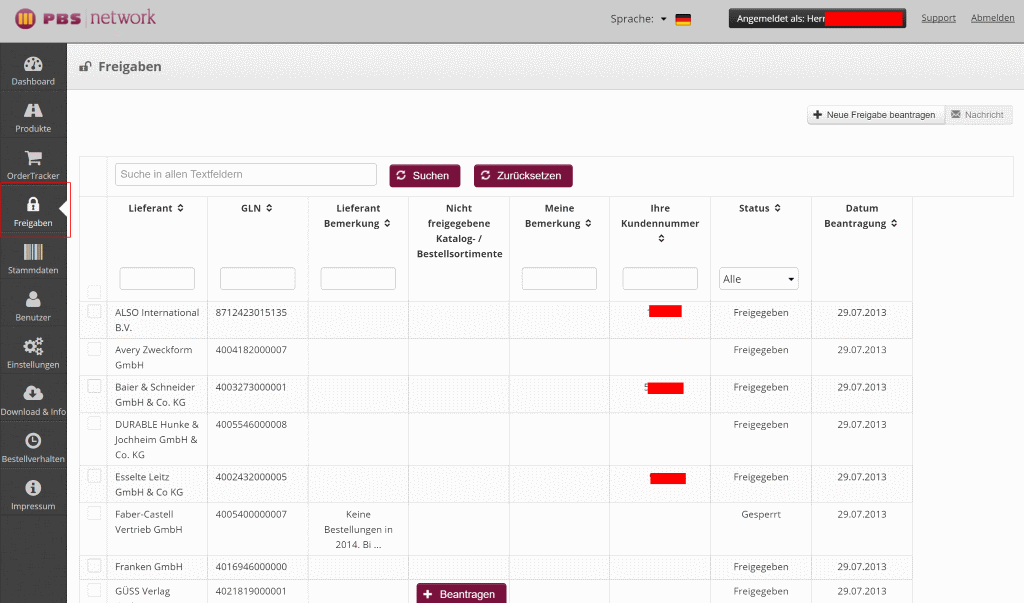Focus the 'Suche in allen Textfeldern' field
This screenshot has height=603, width=1024.
click(x=245, y=174)
